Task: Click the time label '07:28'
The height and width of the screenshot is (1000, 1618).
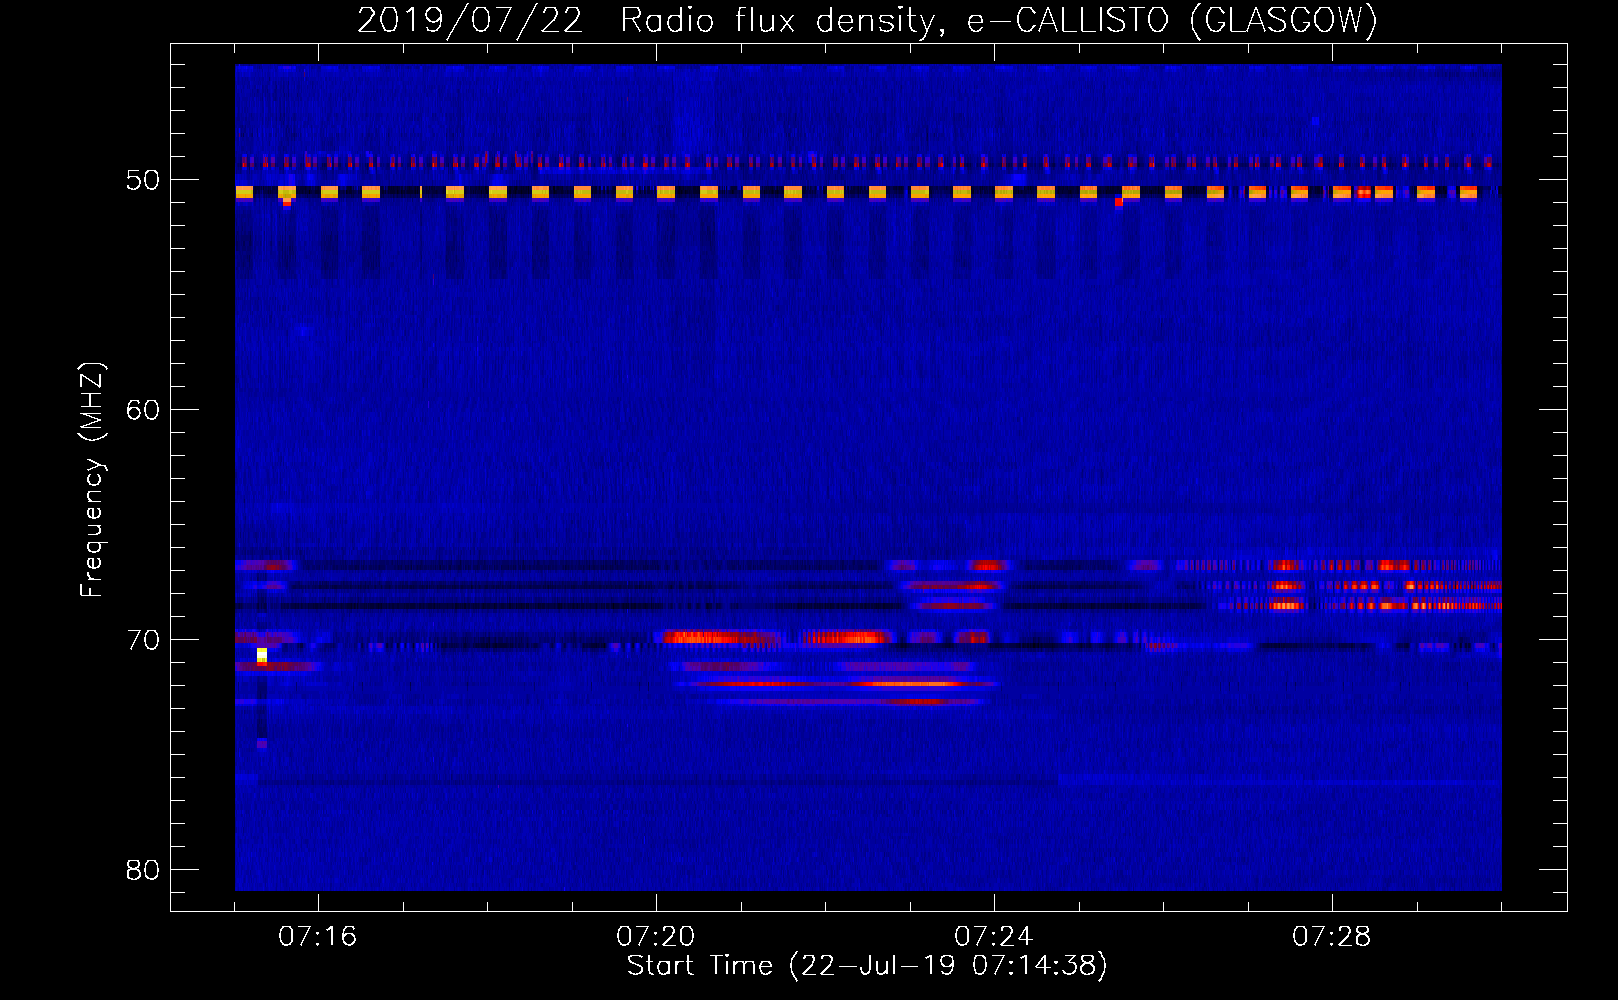Action: point(1332,937)
